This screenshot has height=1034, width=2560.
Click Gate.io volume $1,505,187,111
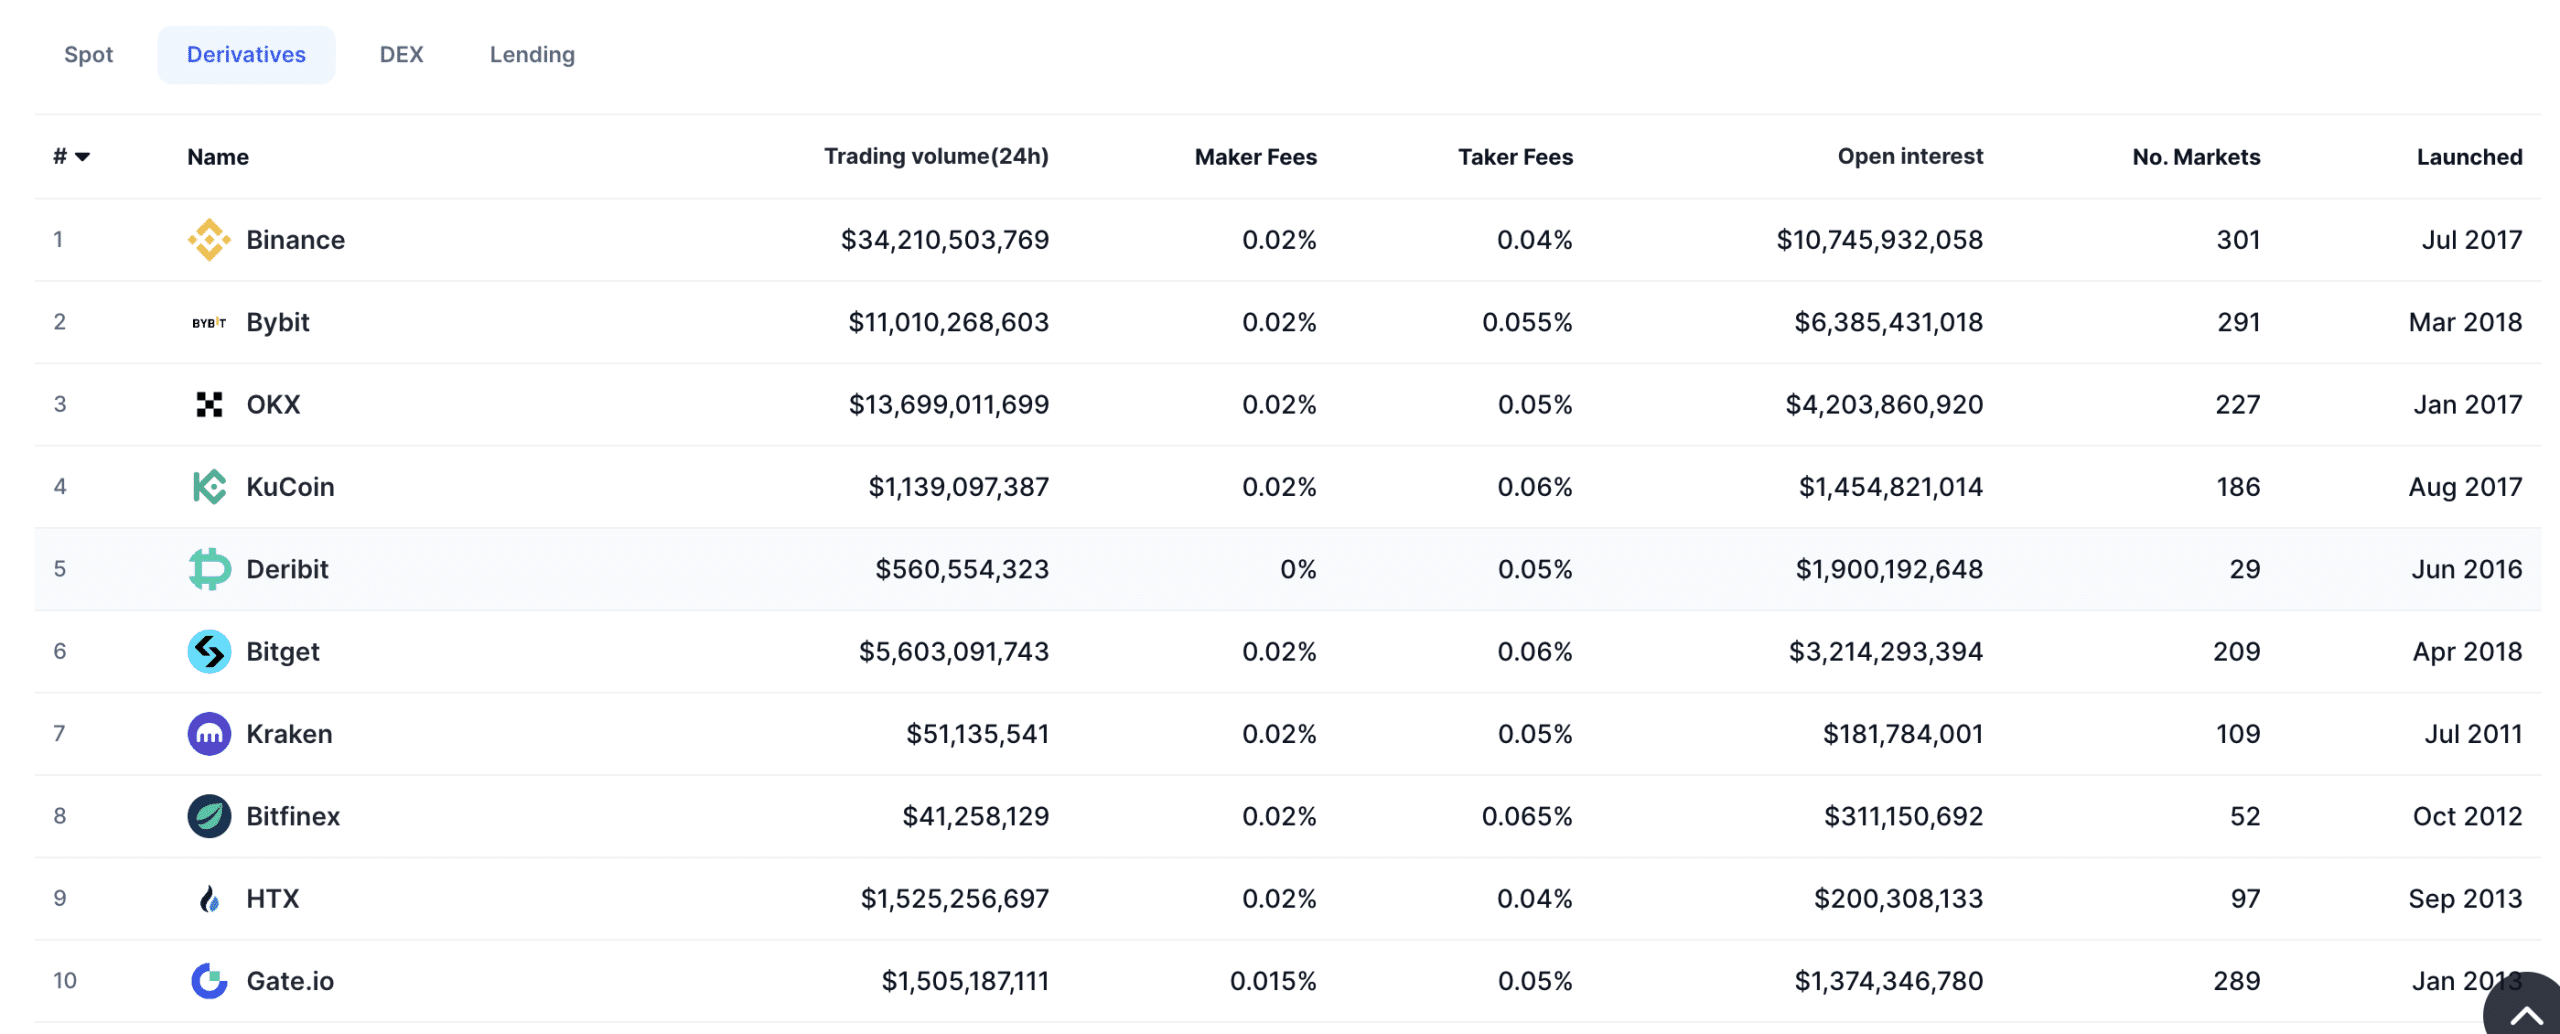pyautogui.click(x=965, y=981)
